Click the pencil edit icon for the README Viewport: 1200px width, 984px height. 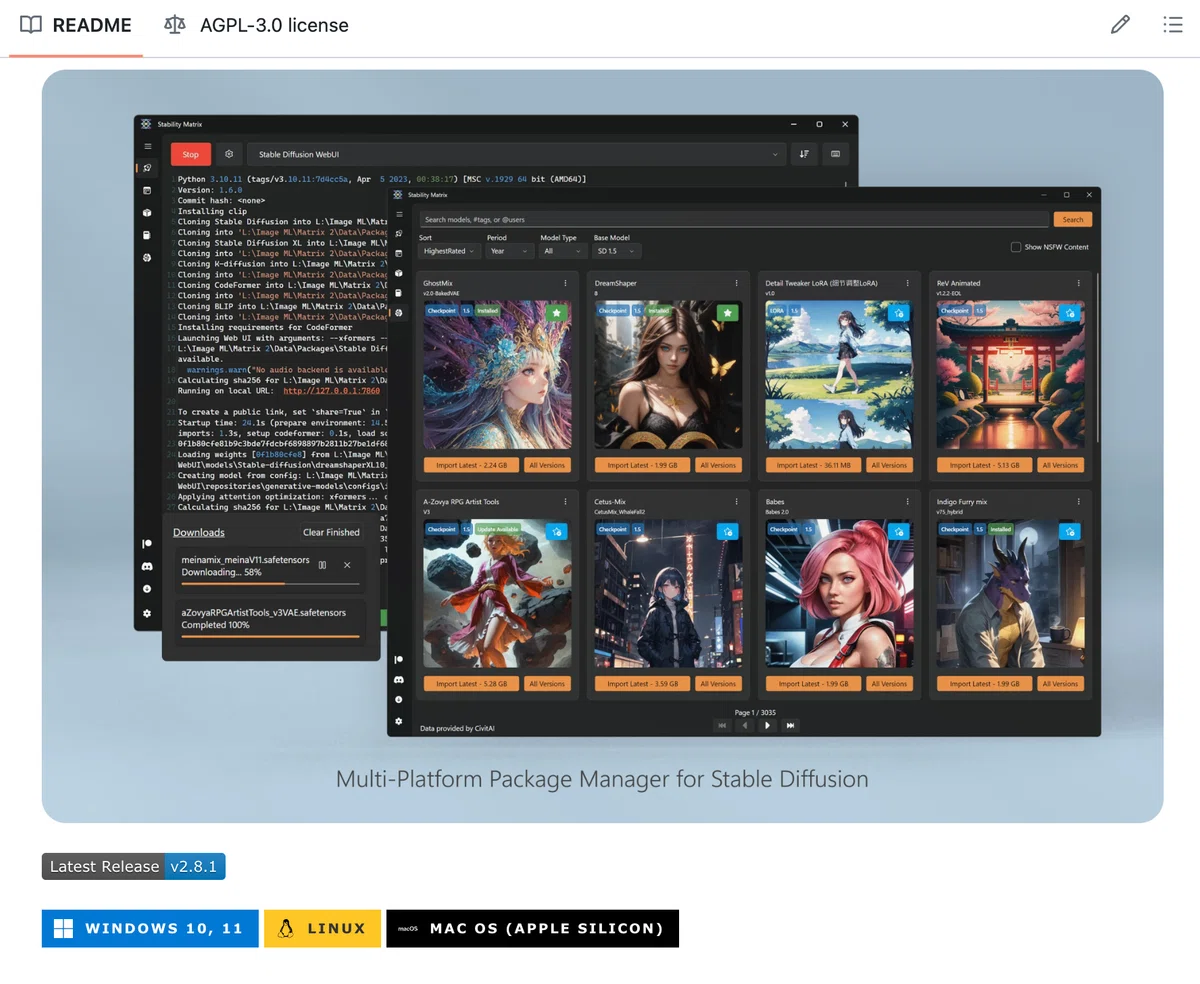[x=1120, y=25]
